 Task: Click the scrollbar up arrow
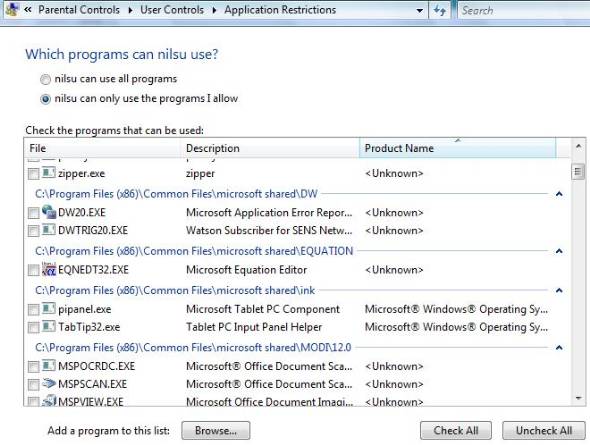pos(578,146)
